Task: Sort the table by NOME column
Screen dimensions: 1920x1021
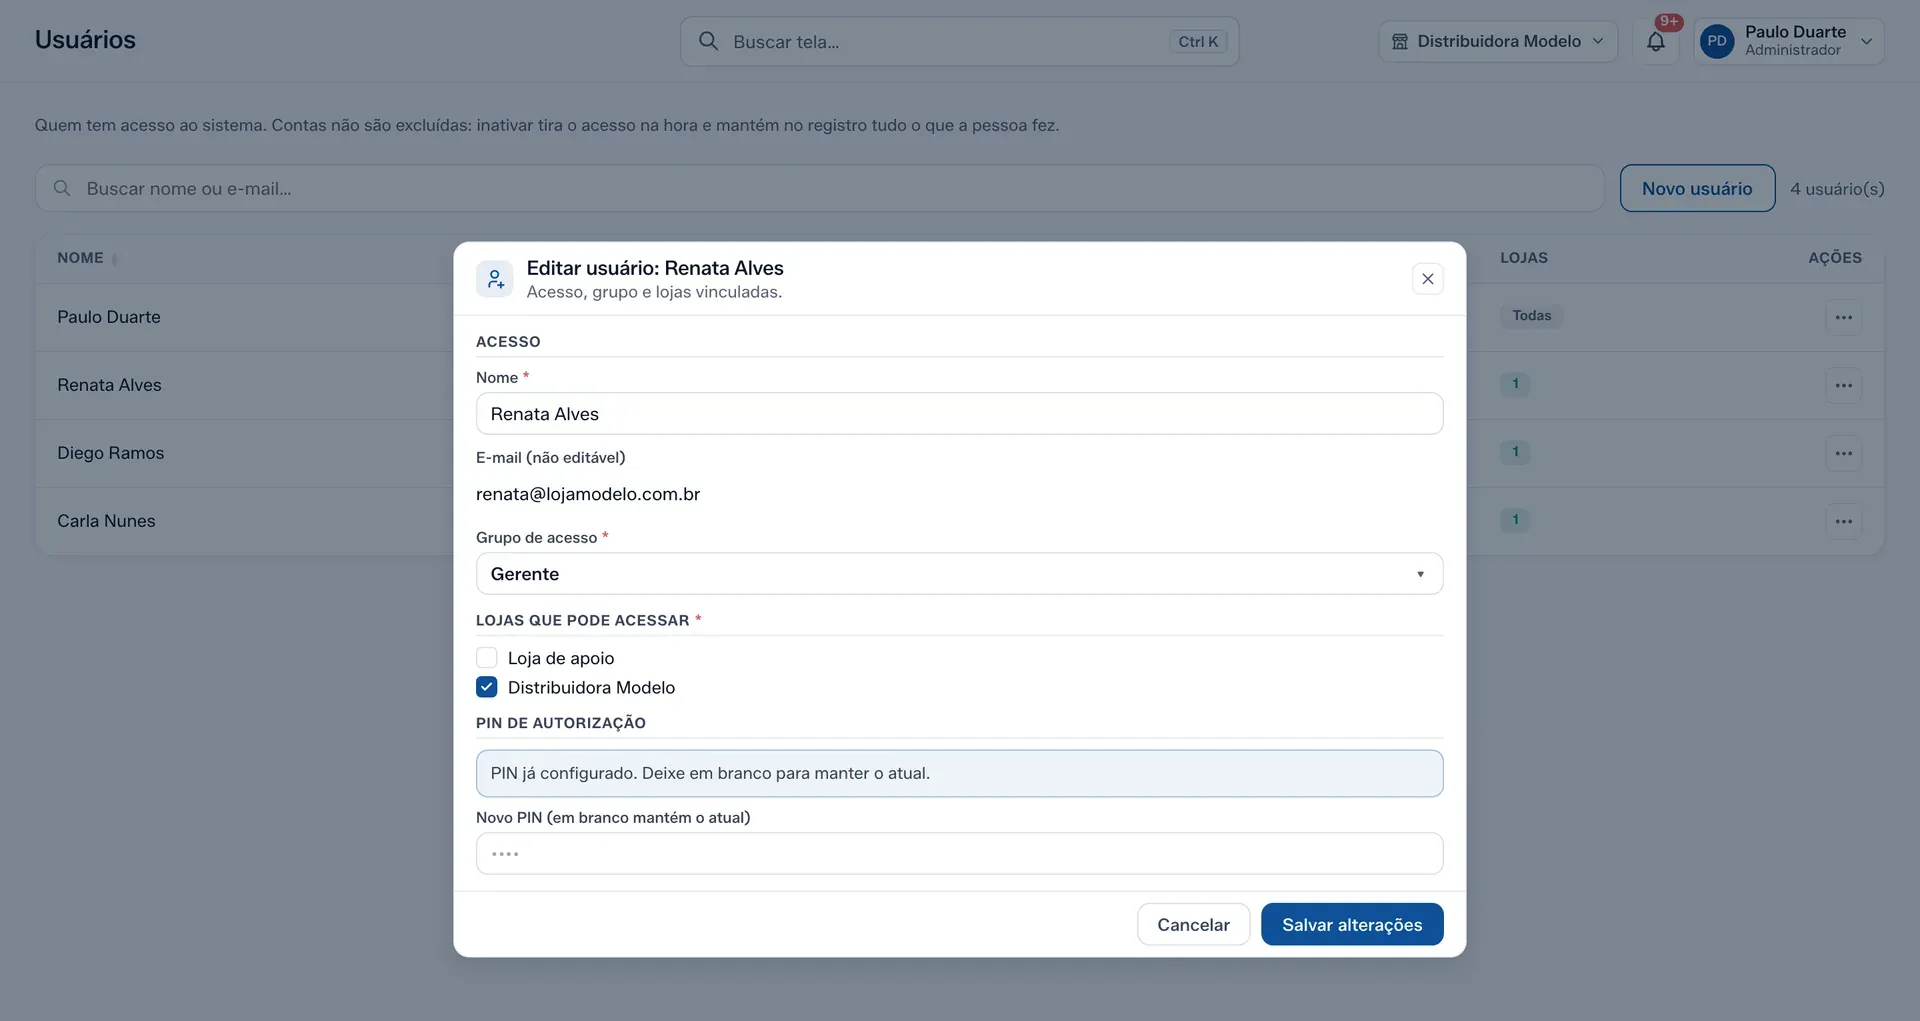Action: pos(87,258)
